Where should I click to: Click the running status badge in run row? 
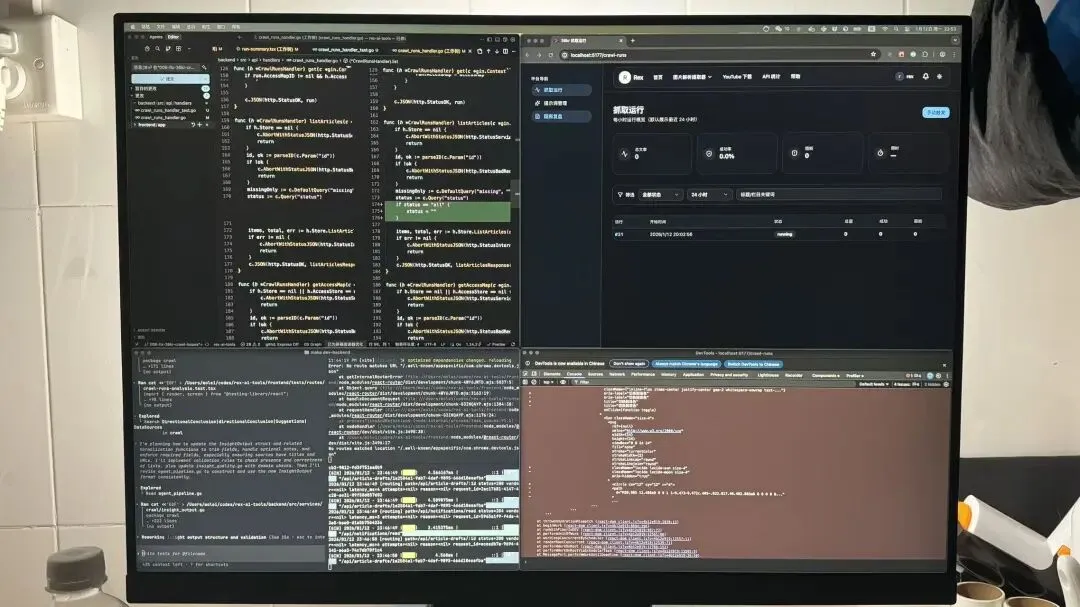785,234
